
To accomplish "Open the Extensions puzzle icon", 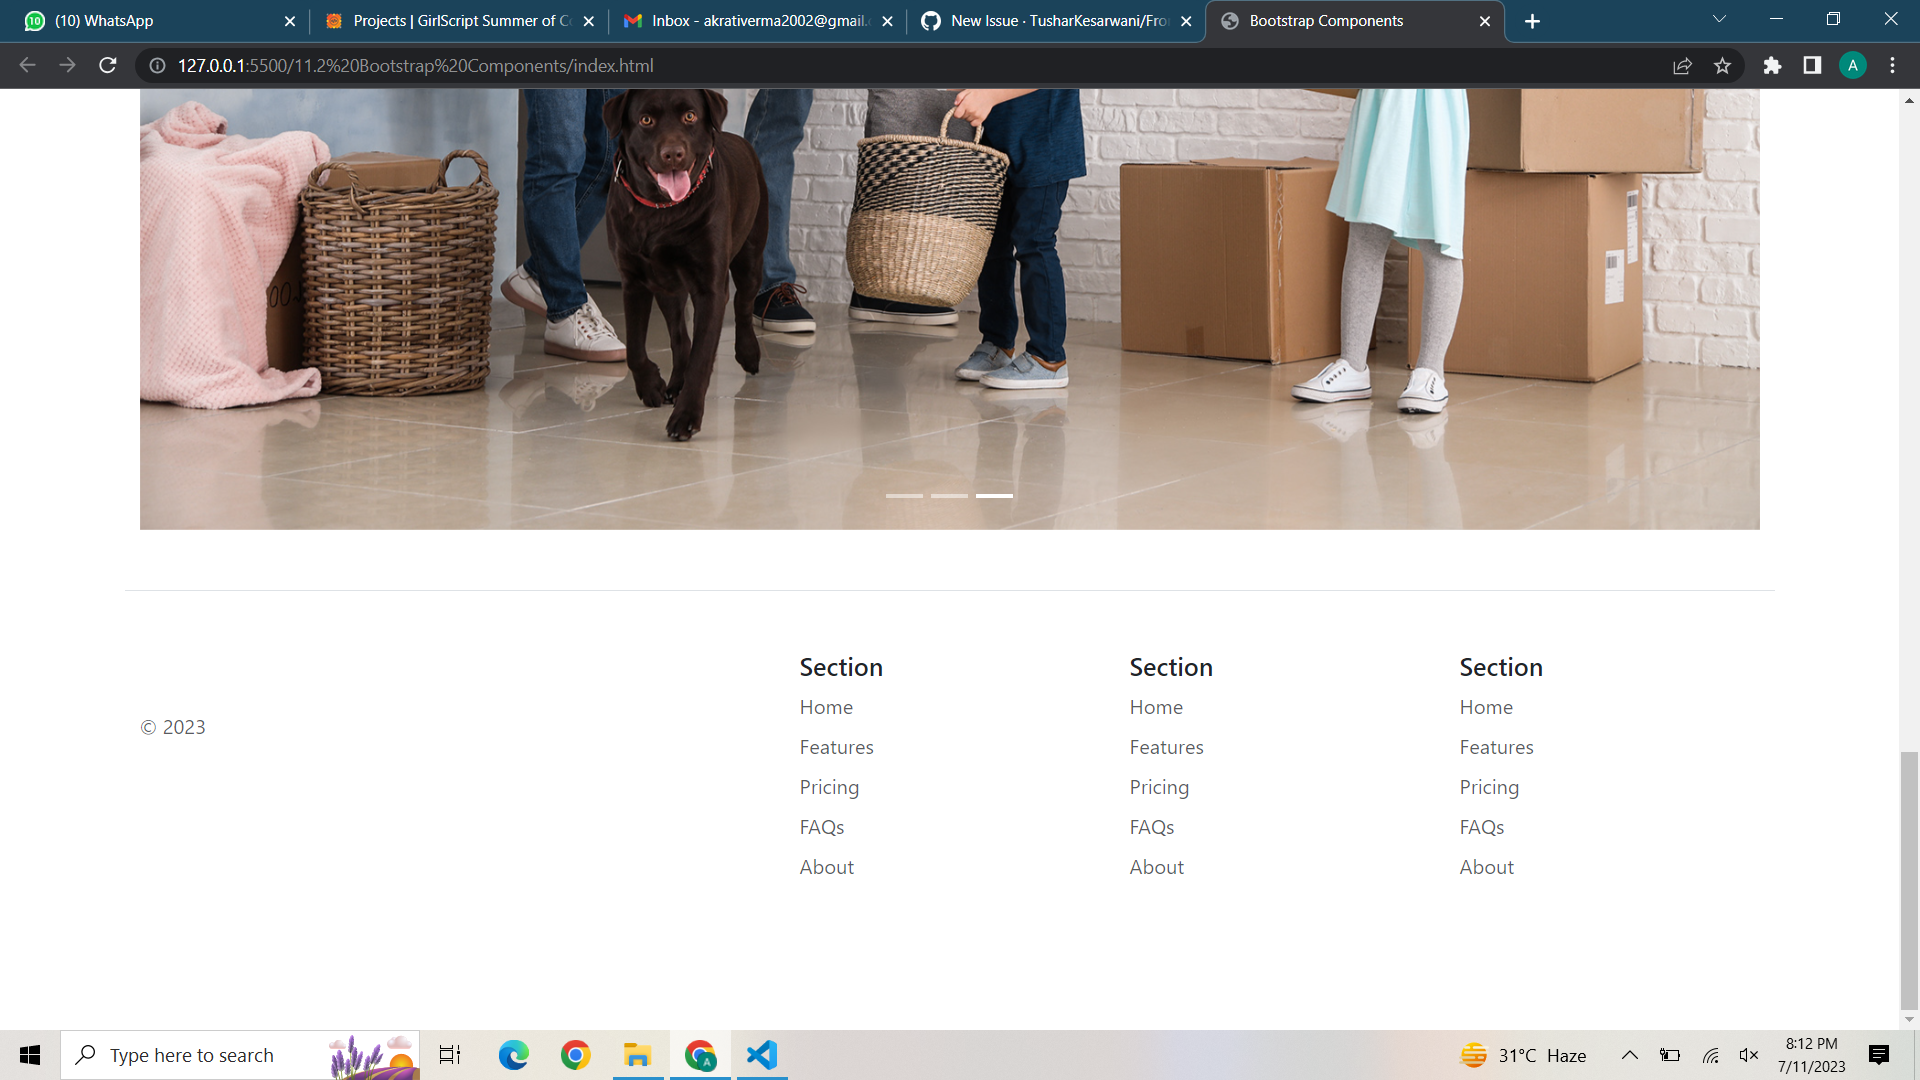I will click(1772, 66).
